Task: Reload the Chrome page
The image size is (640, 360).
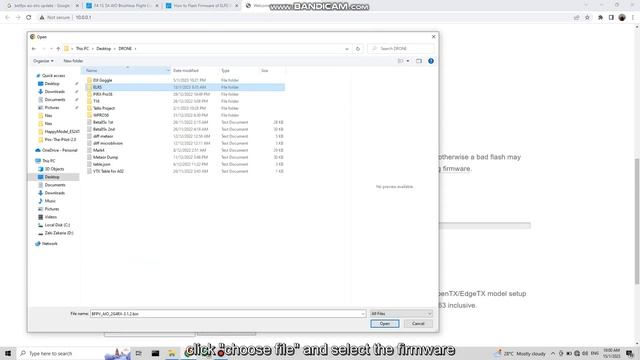Action: coord(29,18)
